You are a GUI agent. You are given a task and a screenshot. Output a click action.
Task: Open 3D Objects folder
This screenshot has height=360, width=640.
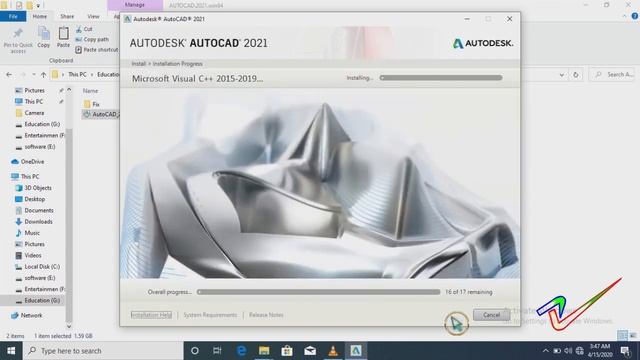[x=38, y=188]
